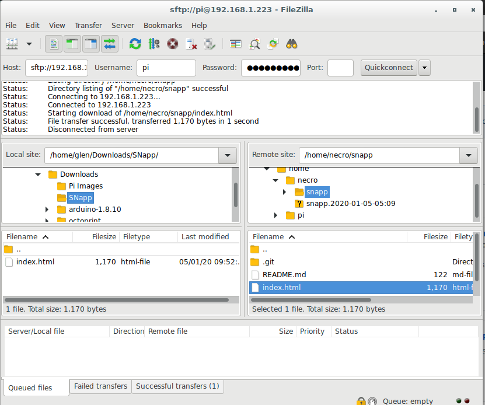
Task: Open the Help menu
Action: pyautogui.click(x=199, y=25)
